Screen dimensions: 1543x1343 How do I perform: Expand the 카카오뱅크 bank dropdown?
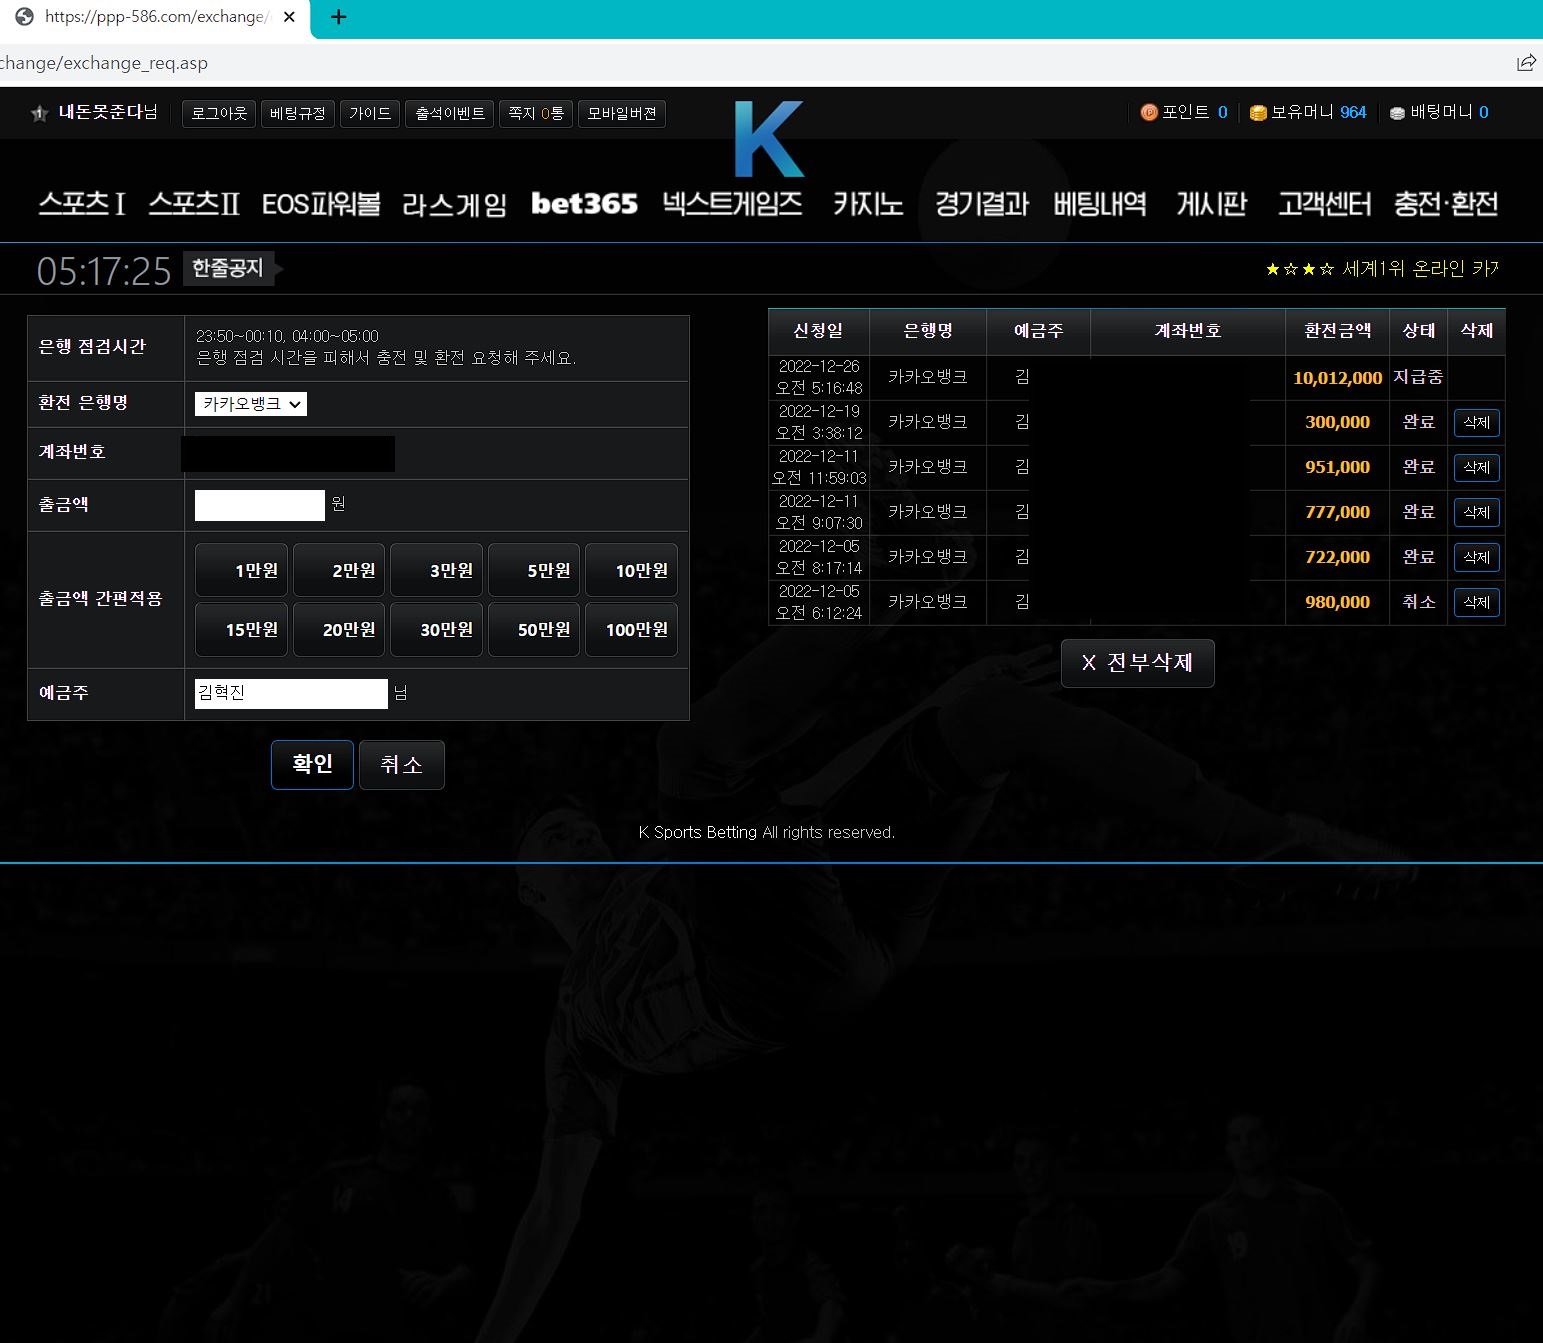tap(250, 404)
